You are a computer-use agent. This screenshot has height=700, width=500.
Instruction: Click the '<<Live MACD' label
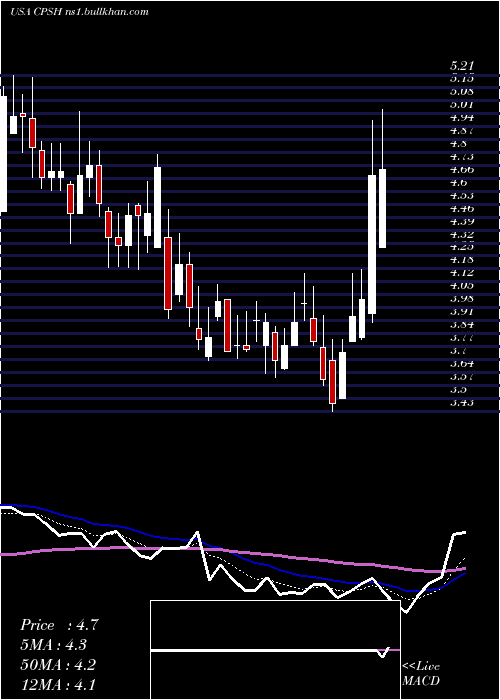point(421,674)
